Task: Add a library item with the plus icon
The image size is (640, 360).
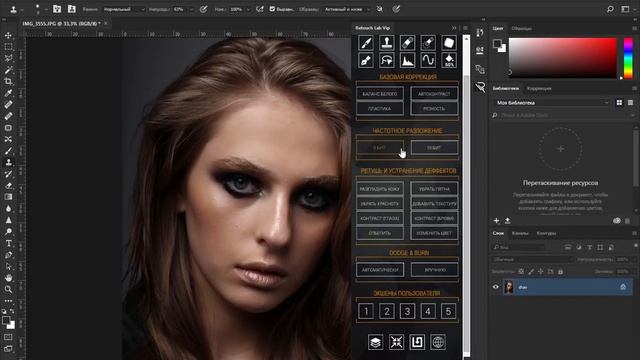Action: click(x=496, y=220)
